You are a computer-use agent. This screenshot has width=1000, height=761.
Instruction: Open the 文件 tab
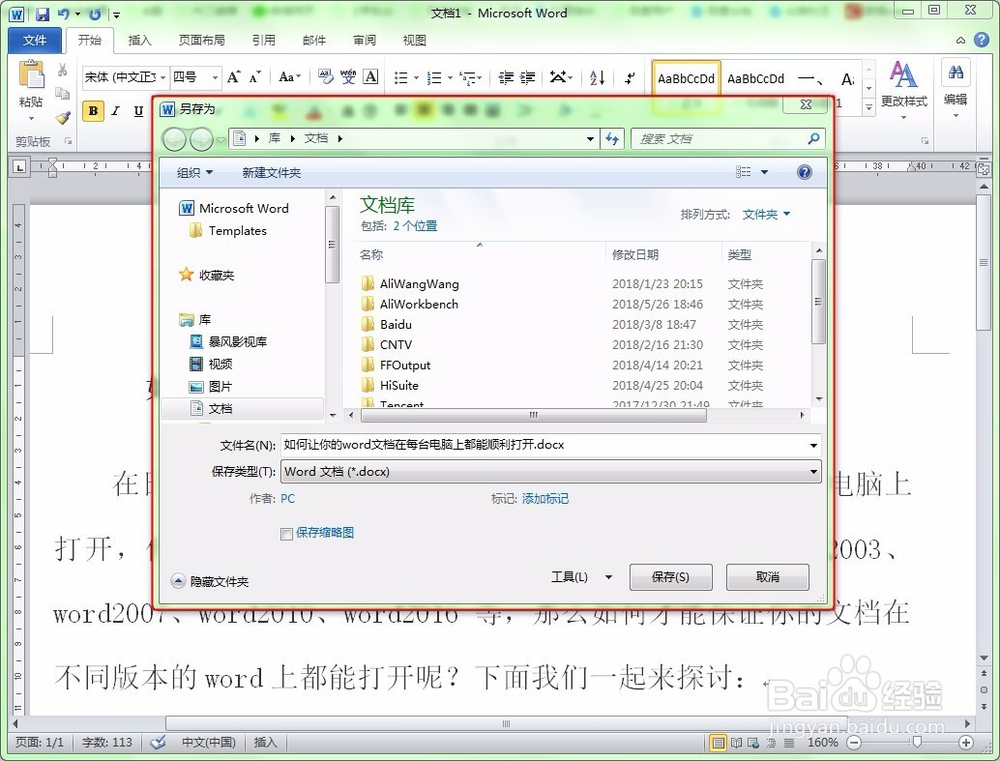(x=34, y=40)
